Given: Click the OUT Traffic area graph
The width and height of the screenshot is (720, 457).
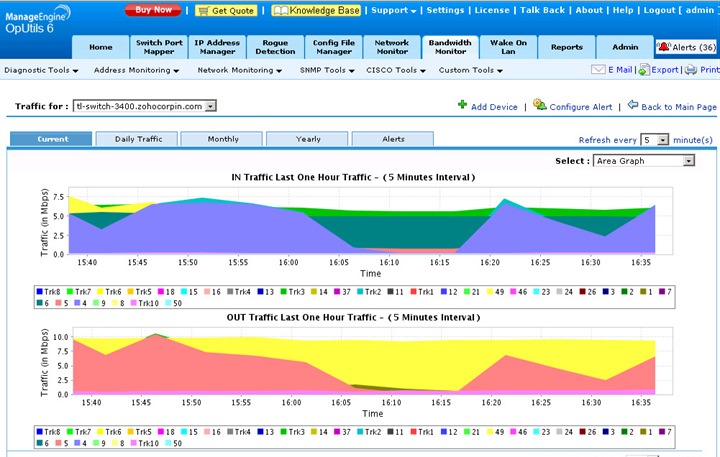Looking at the screenshot, I should click(x=372, y=361).
